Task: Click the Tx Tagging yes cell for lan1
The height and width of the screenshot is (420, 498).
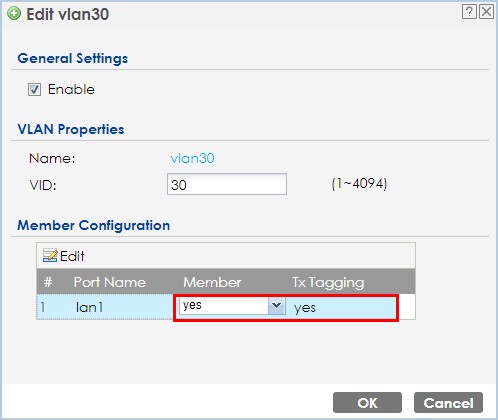Action: [x=305, y=308]
